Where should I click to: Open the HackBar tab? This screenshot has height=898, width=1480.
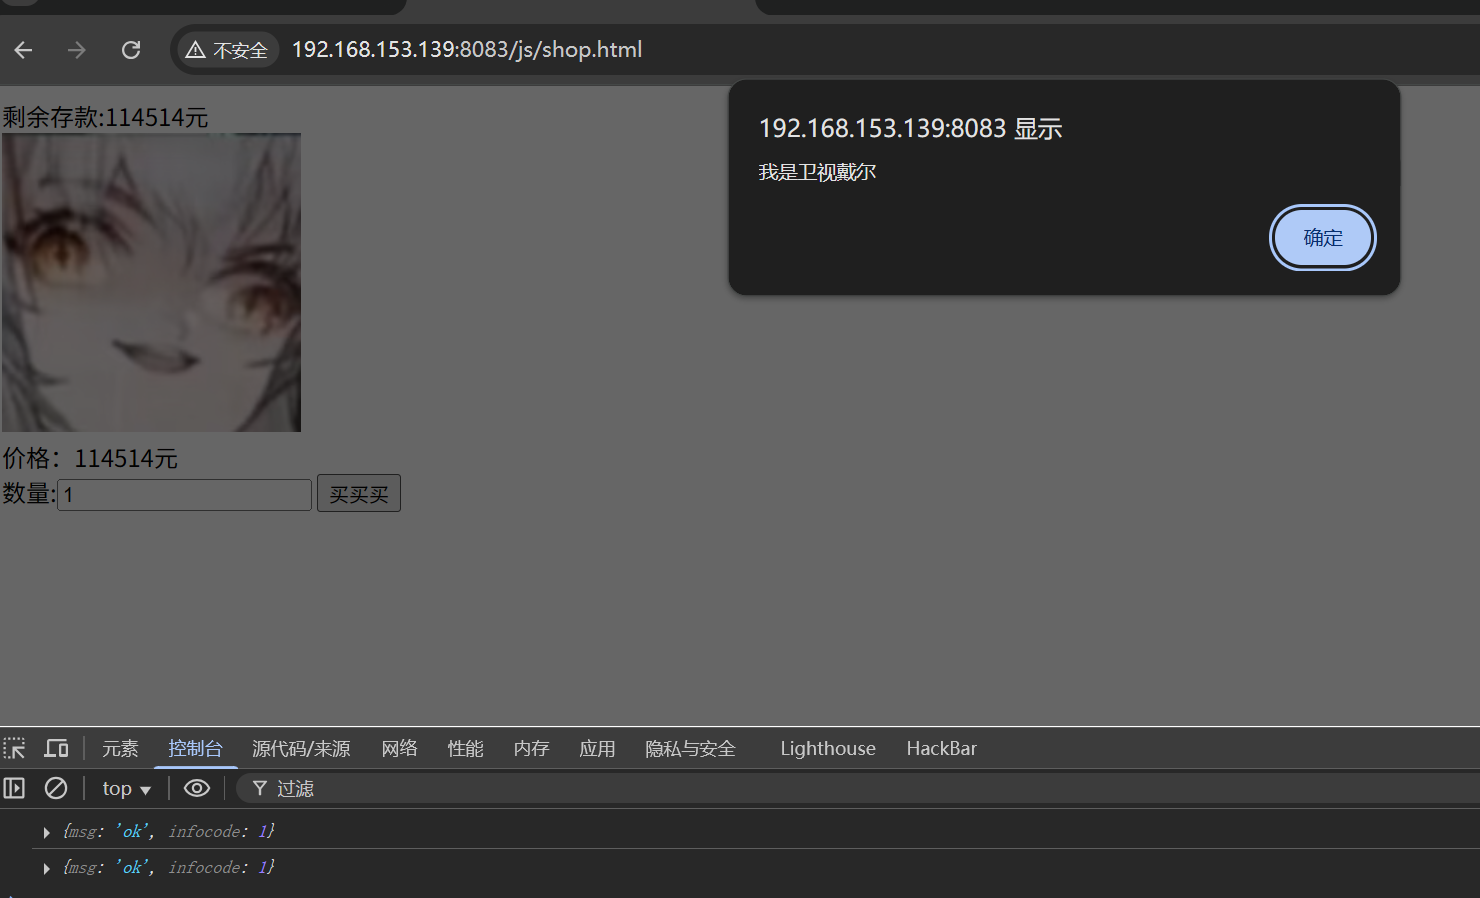coord(941,749)
